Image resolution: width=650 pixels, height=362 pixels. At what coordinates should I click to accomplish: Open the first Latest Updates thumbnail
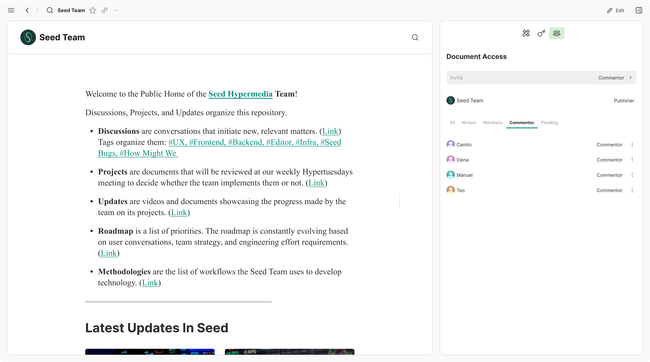(x=150, y=352)
